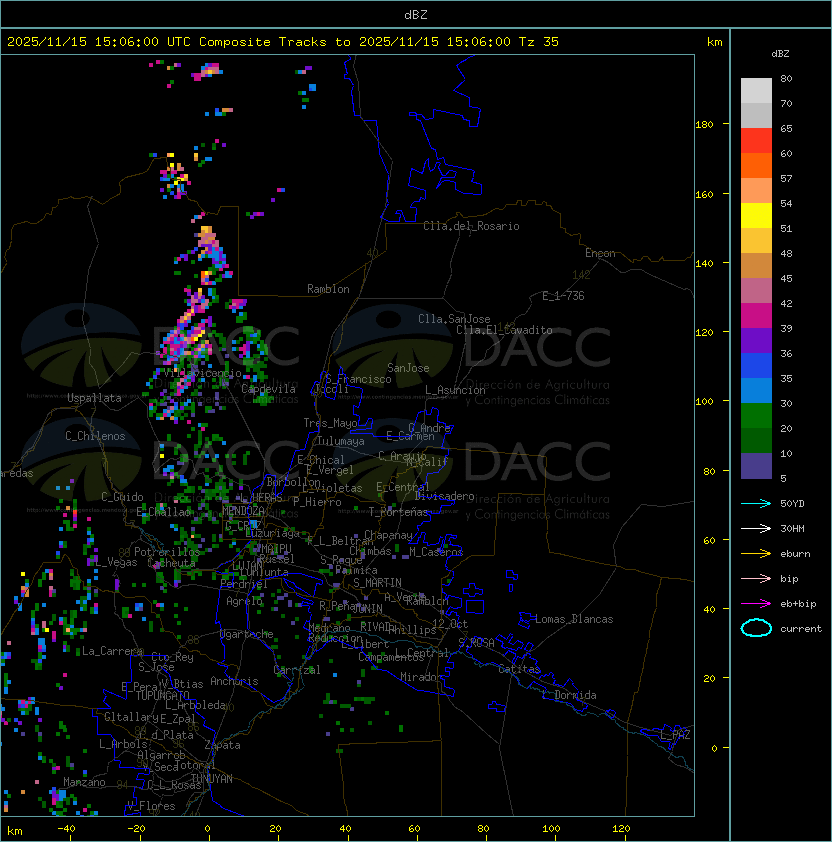Click the L_Asuncion map label
Viewport: 832px width, 842px height.
[x=455, y=390]
